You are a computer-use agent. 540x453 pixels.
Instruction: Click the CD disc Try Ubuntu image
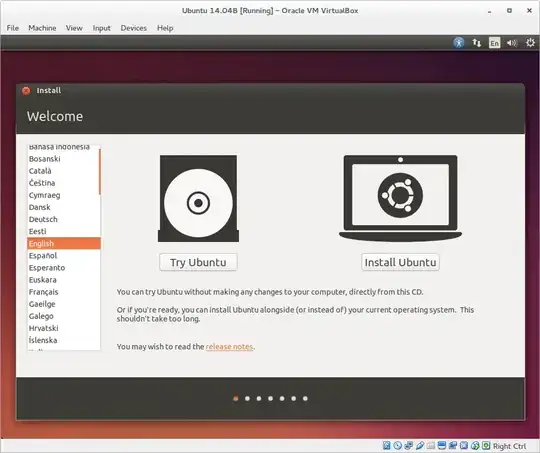tap(198, 198)
